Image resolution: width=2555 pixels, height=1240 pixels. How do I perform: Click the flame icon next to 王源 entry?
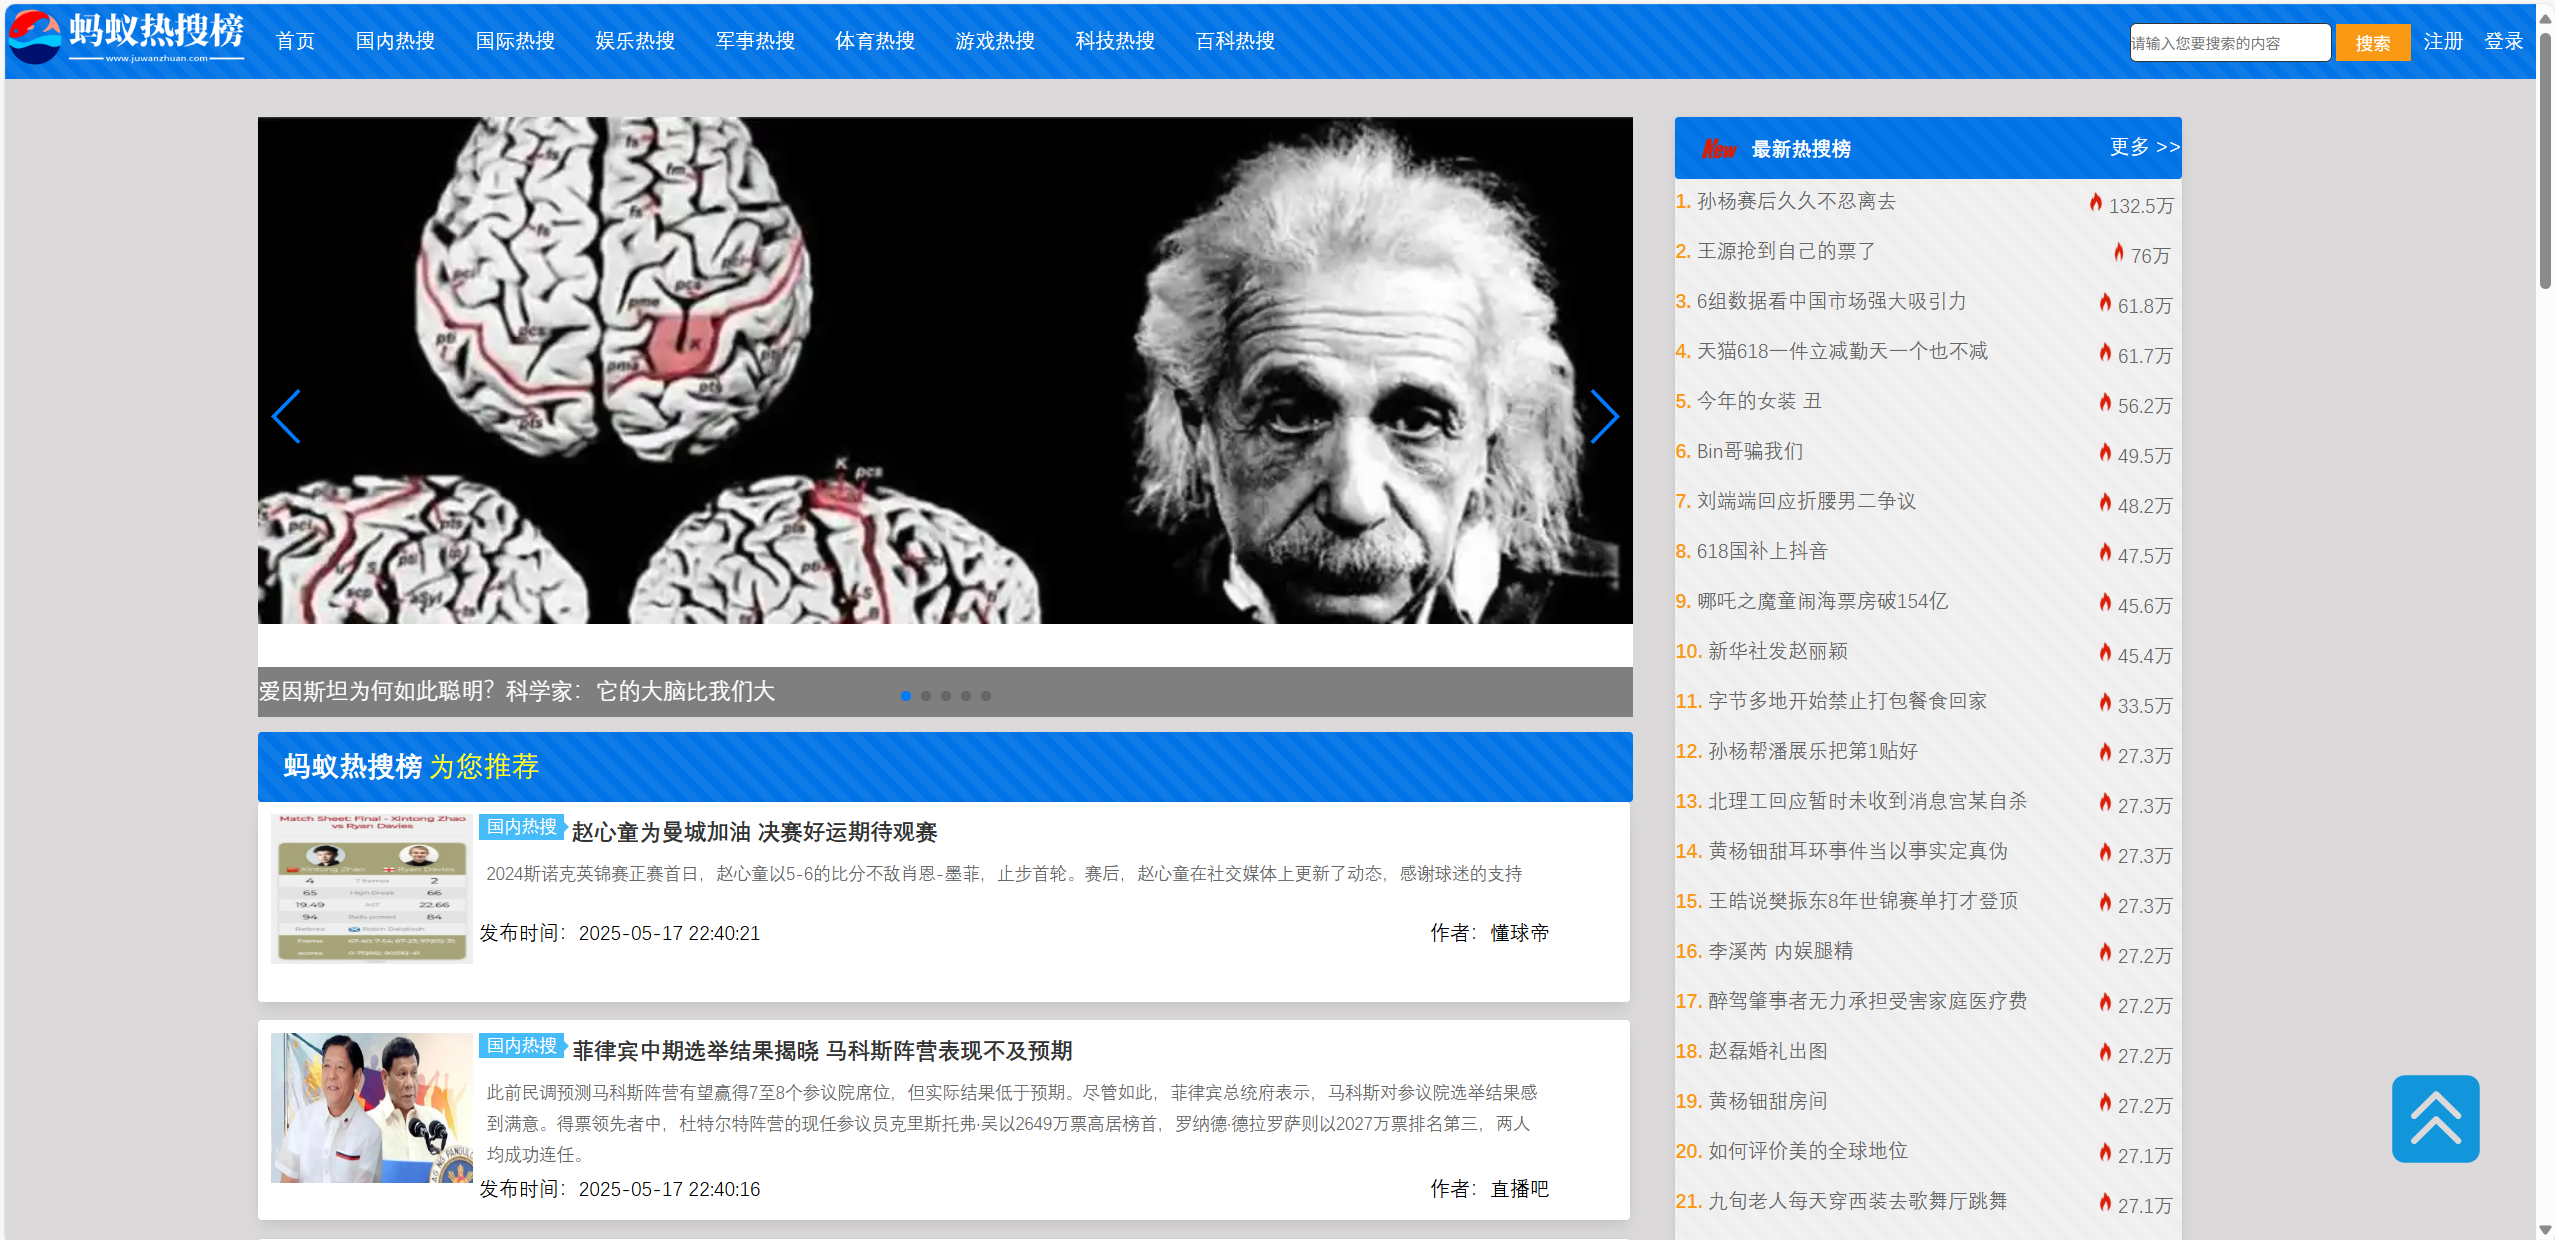tap(2119, 253)
